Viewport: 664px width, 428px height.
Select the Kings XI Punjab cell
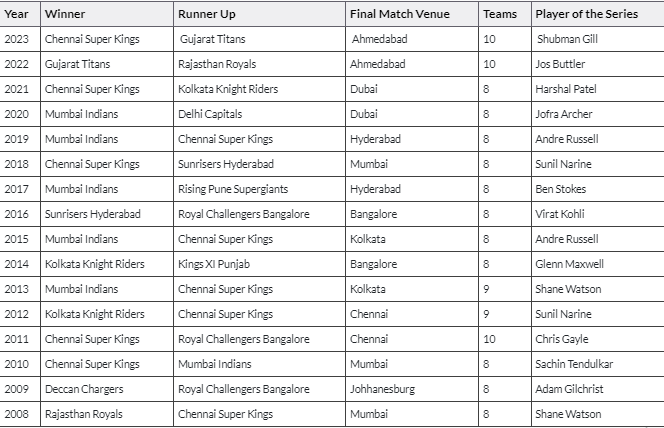click(211, 264)
